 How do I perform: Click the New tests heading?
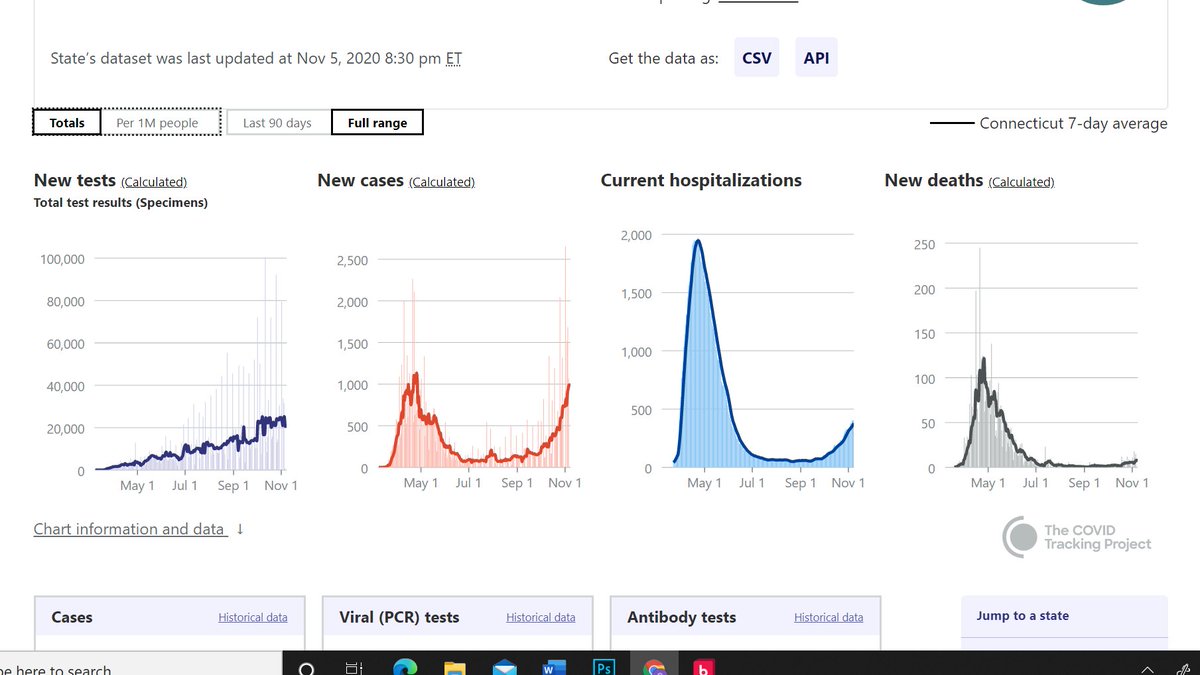(x=75, y=180)
